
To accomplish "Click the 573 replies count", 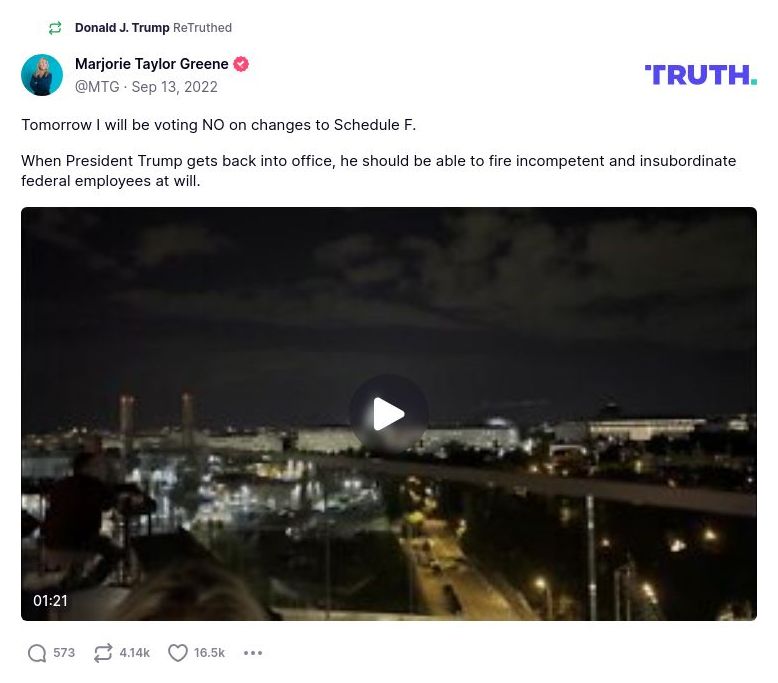I will (64, 653).
